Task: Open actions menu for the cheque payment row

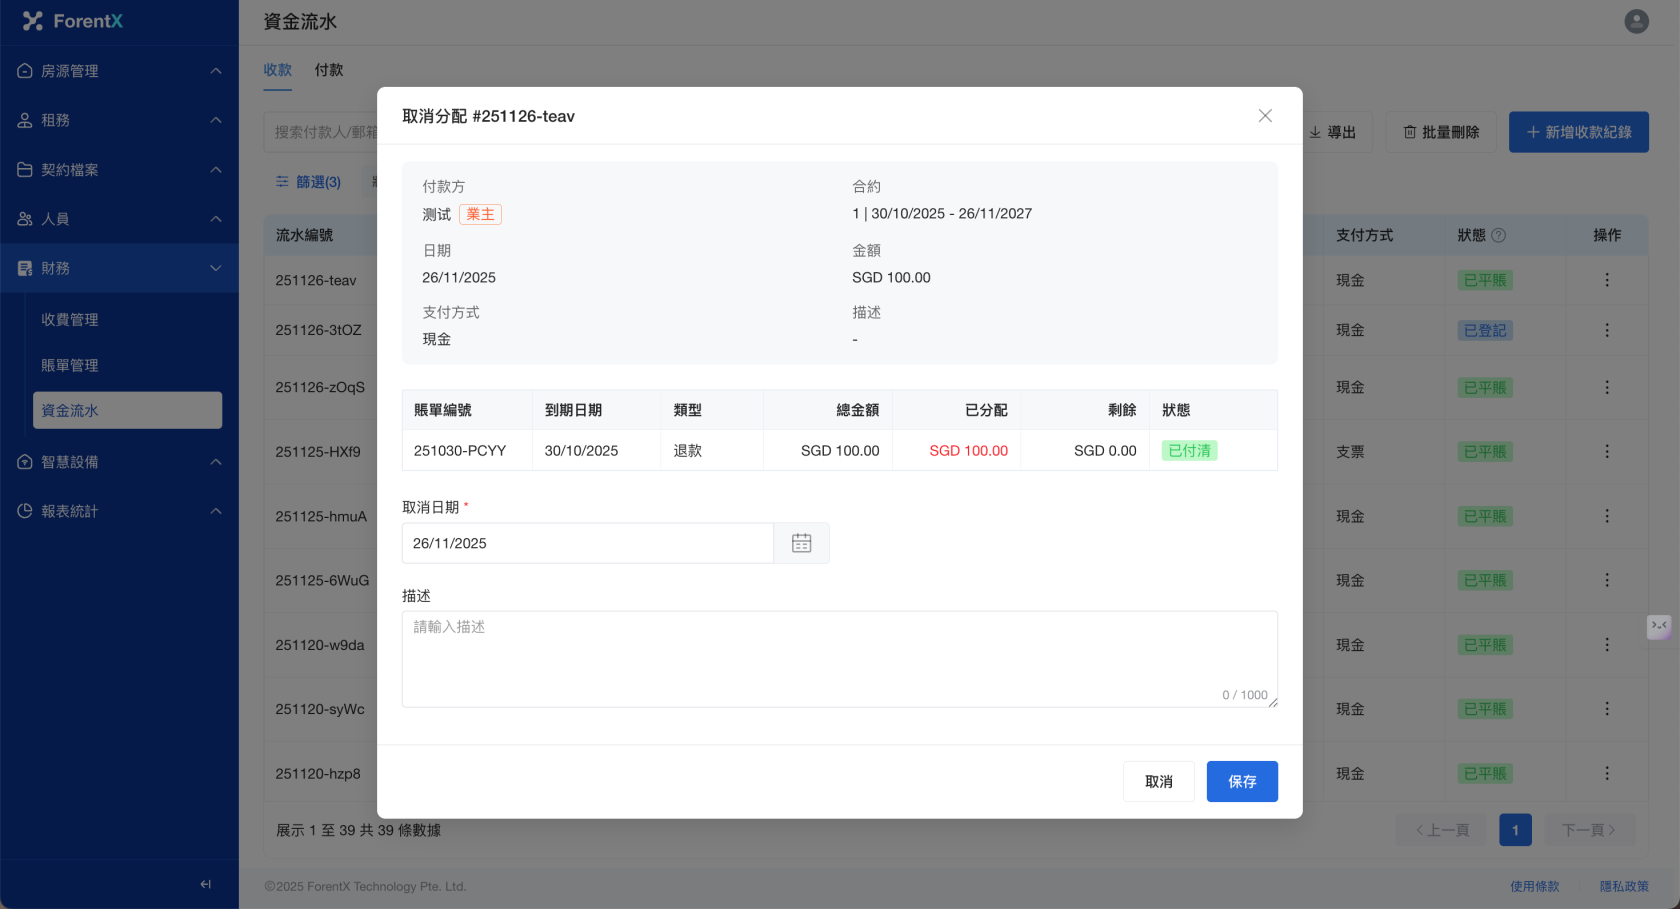Action: [x=1606, y=452]
